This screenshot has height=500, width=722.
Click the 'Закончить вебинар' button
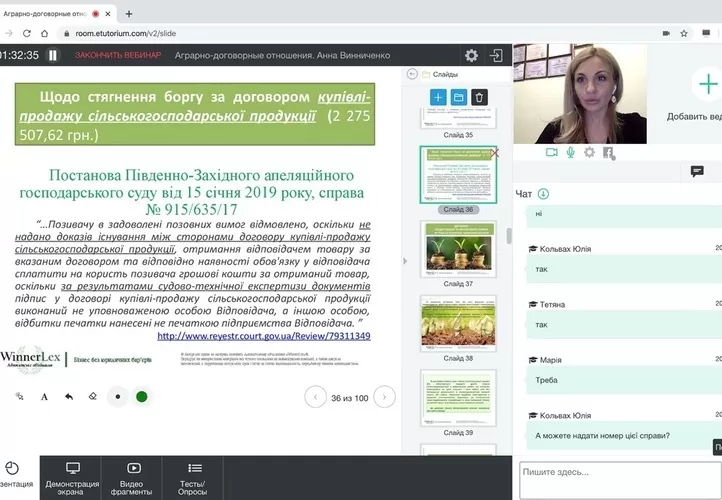(118, 55)
